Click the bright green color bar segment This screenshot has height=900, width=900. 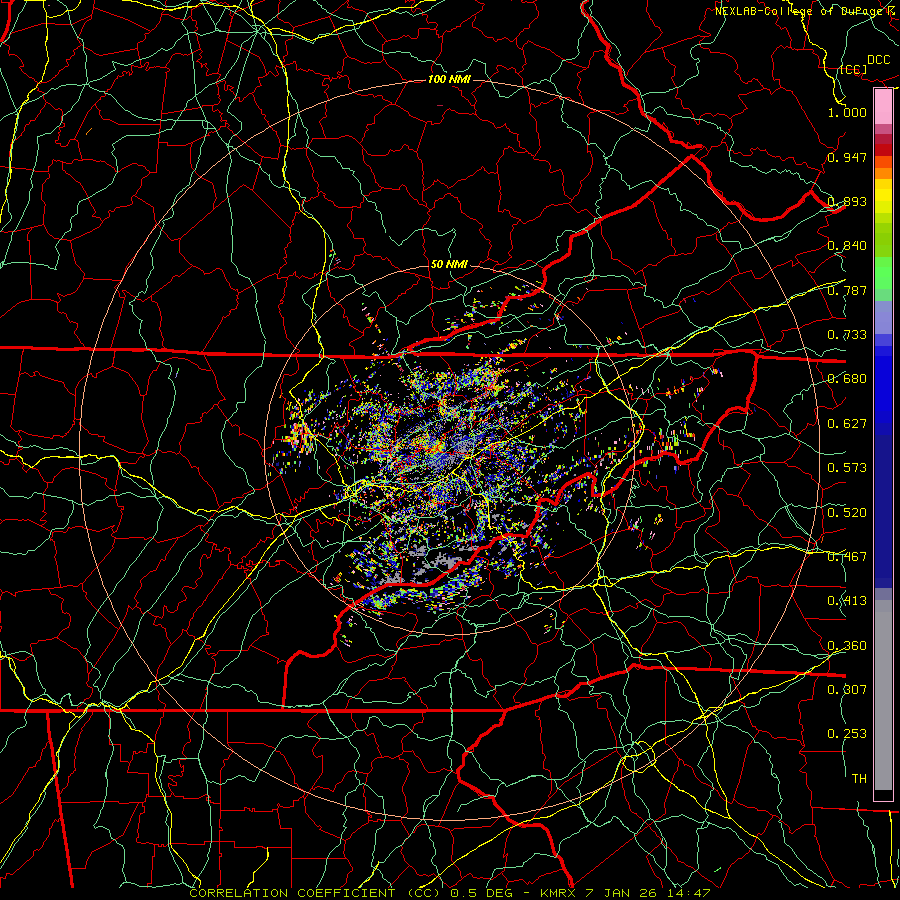[x=883, y=273]
